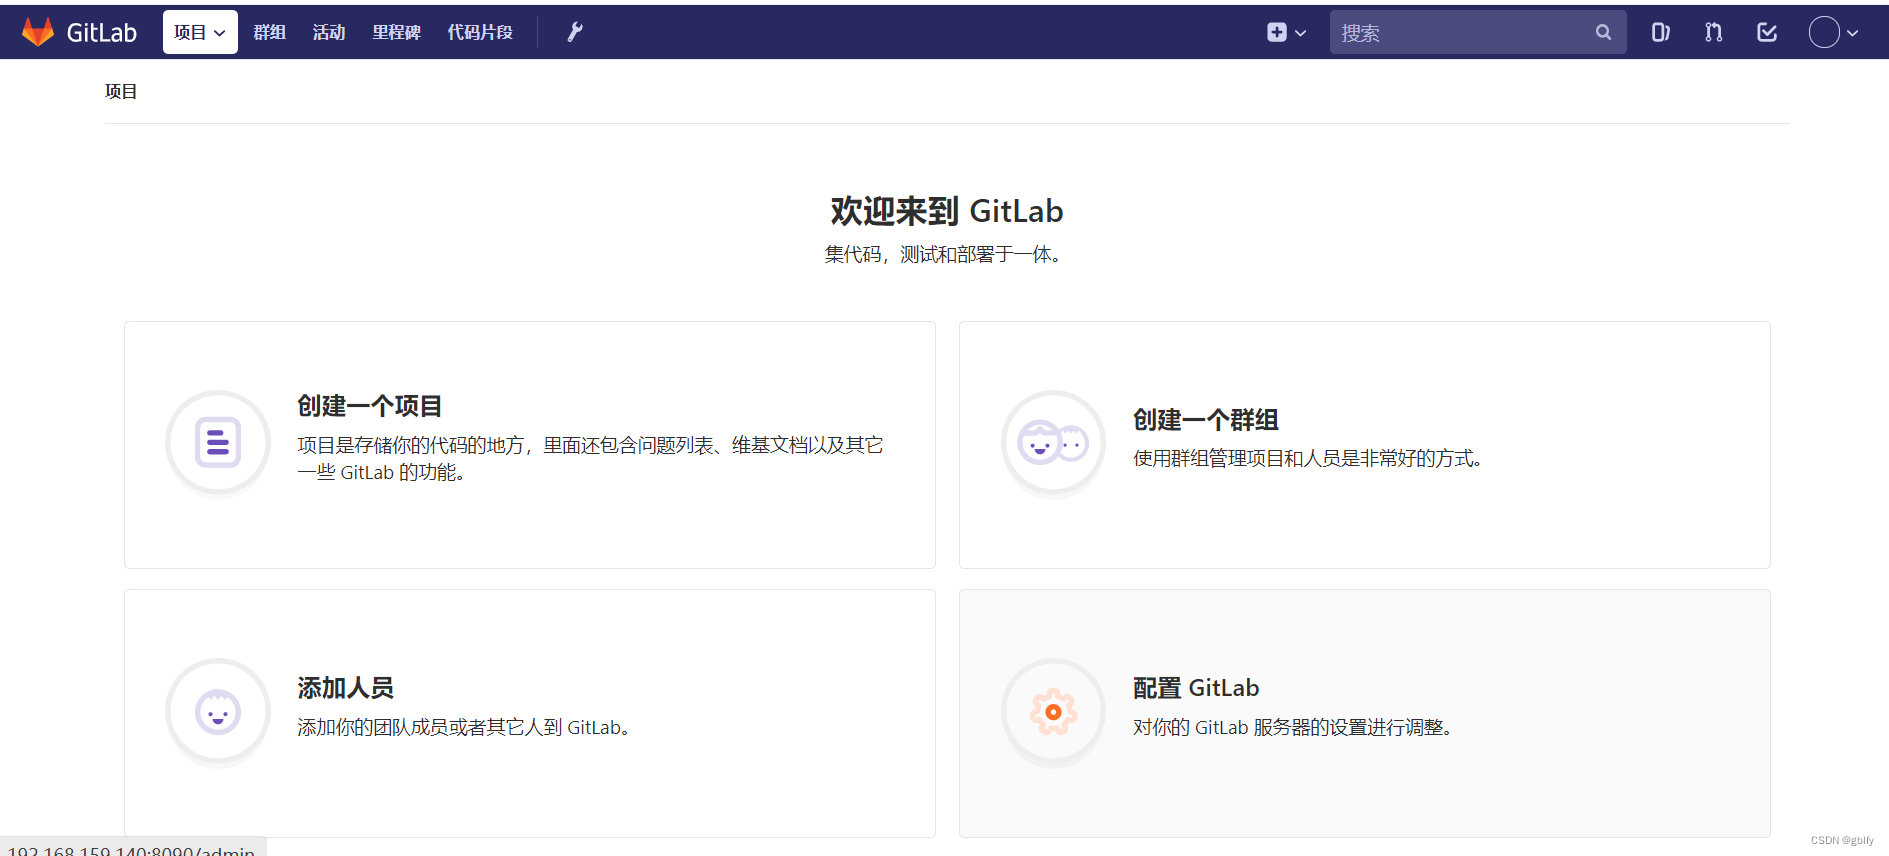This screenshot has width=1889, height=856.
Task: Click the GitLab wordmark text in navbar
Action: click(x=101, y=32)
